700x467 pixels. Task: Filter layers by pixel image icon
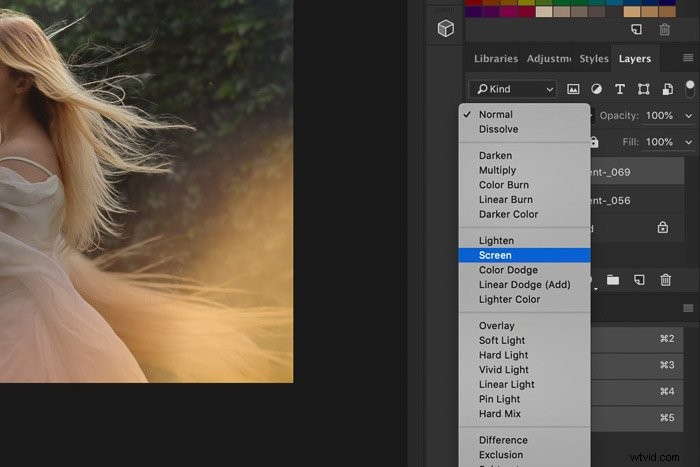[x=573, y=89]
